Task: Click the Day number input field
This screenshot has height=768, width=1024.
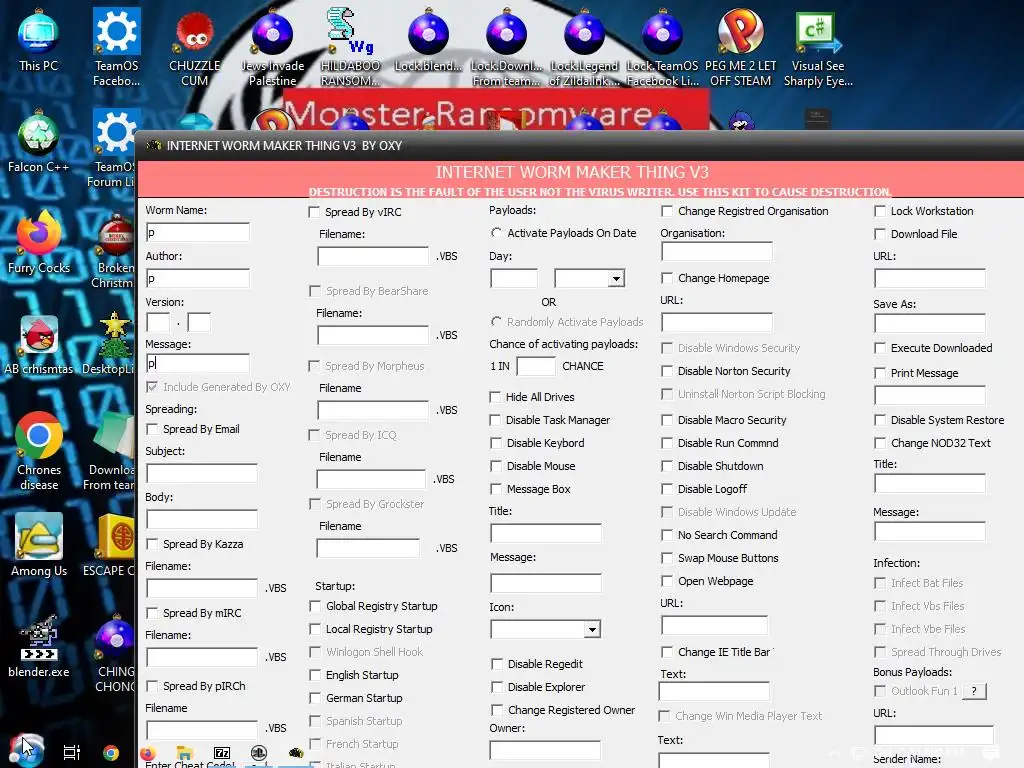Action: point(514,279)
